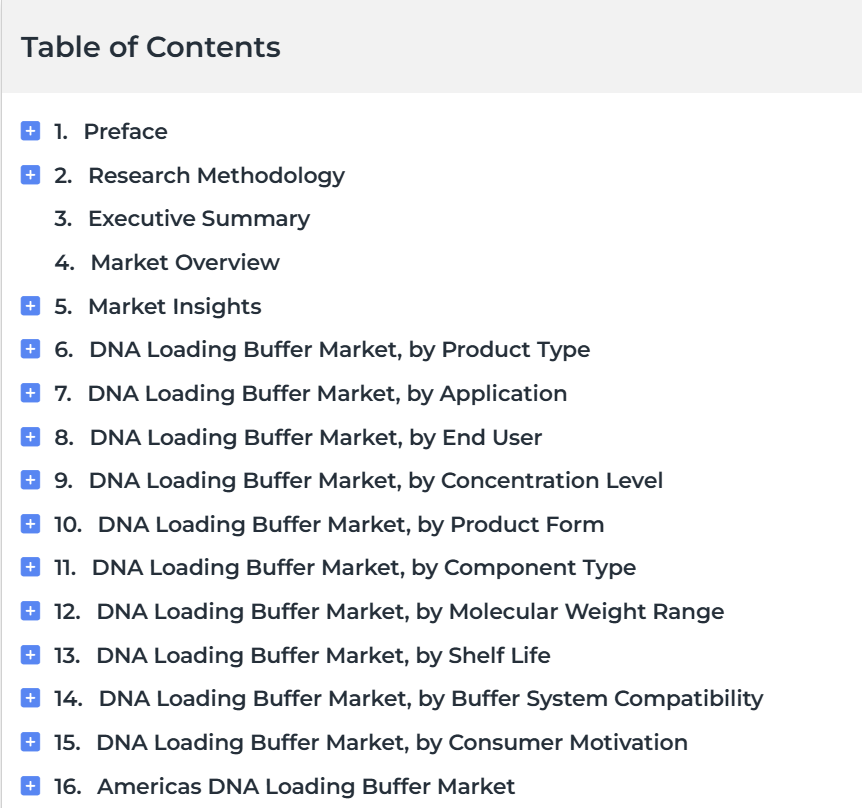Image resolution: width=862 pixels, height=808 pixels.
Task: Expand the Market Insights plus icon
Action: click(x=30, y=306)
